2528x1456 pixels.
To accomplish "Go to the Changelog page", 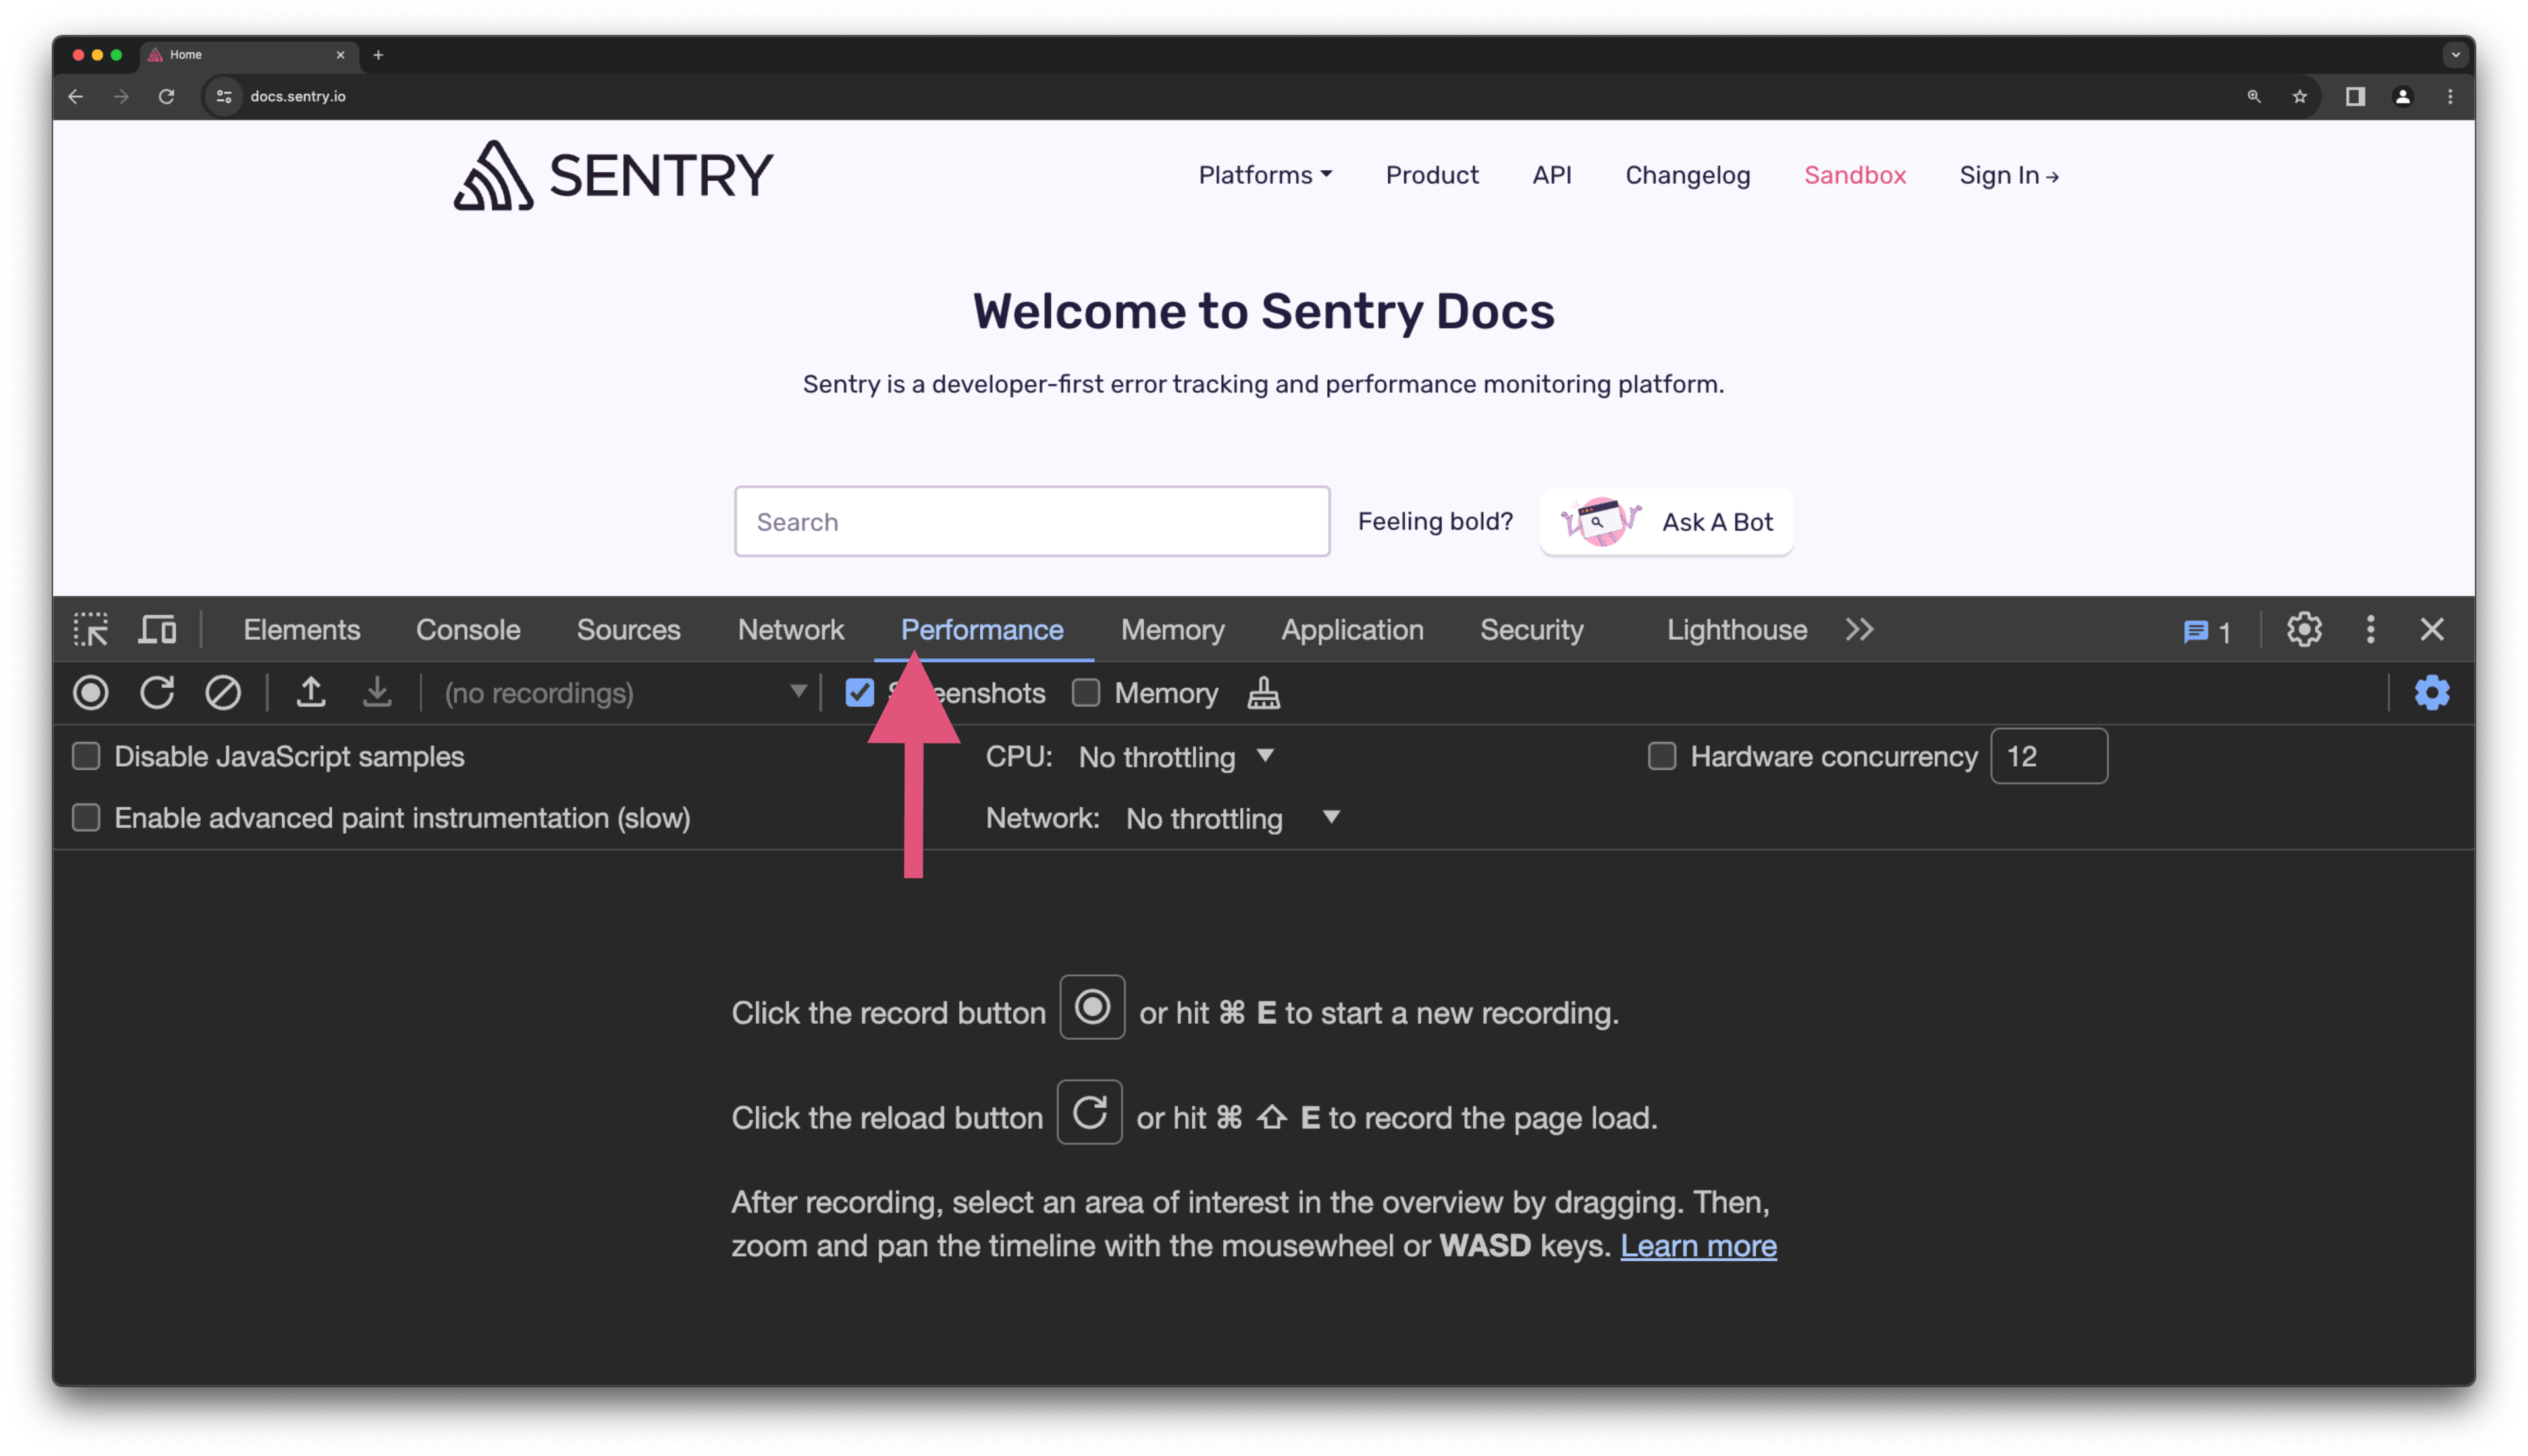I will point(1688,175).
